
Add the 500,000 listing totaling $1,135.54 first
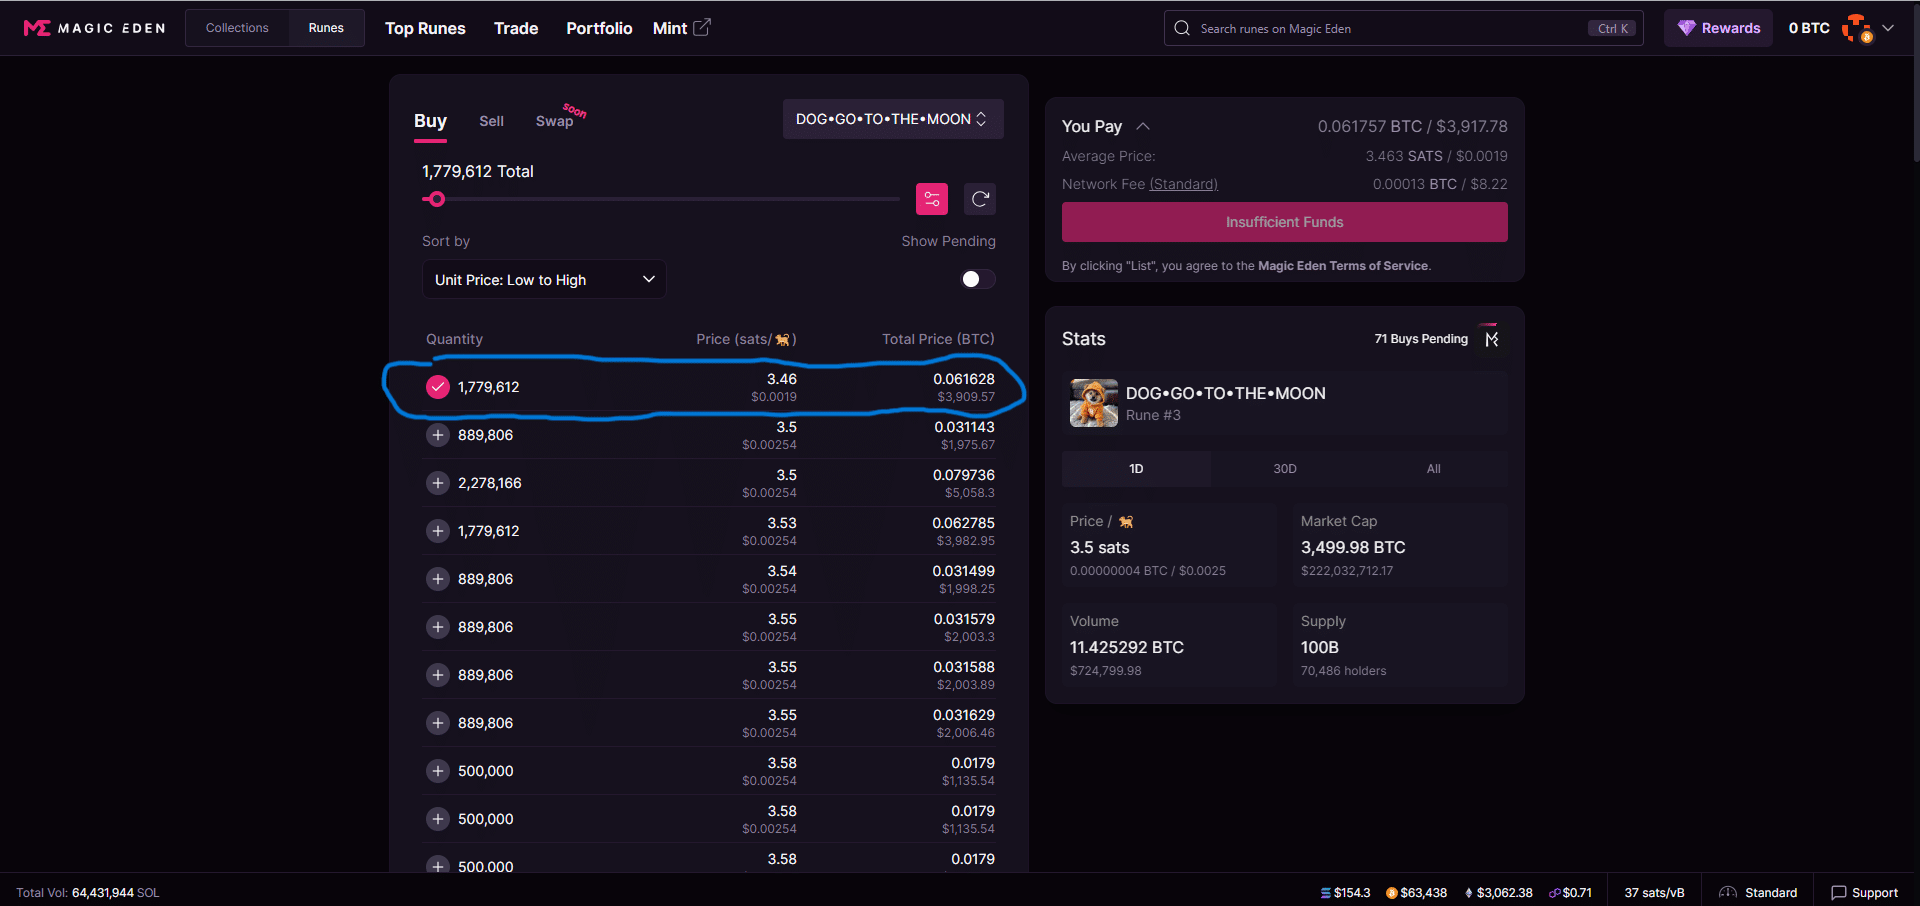[x=438, y=771]
